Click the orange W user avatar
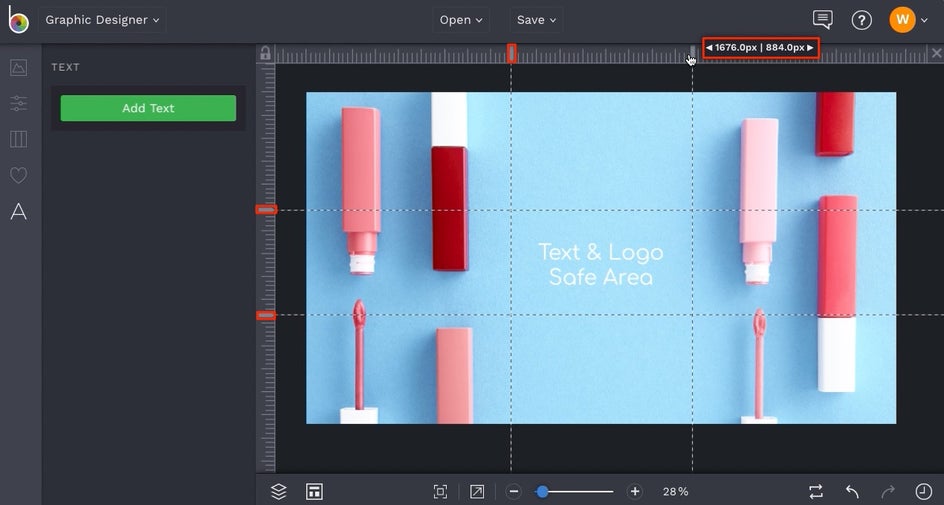This screenshot has height=505, width=944. [902, 20]
